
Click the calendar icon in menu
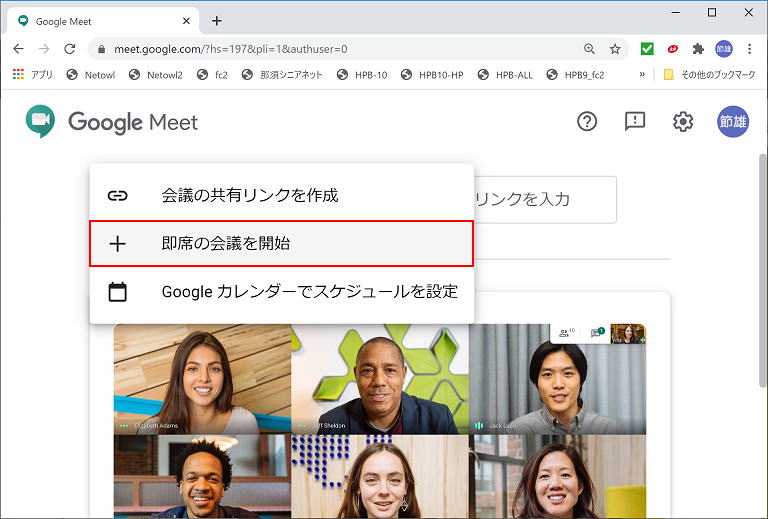click(118, 292)
